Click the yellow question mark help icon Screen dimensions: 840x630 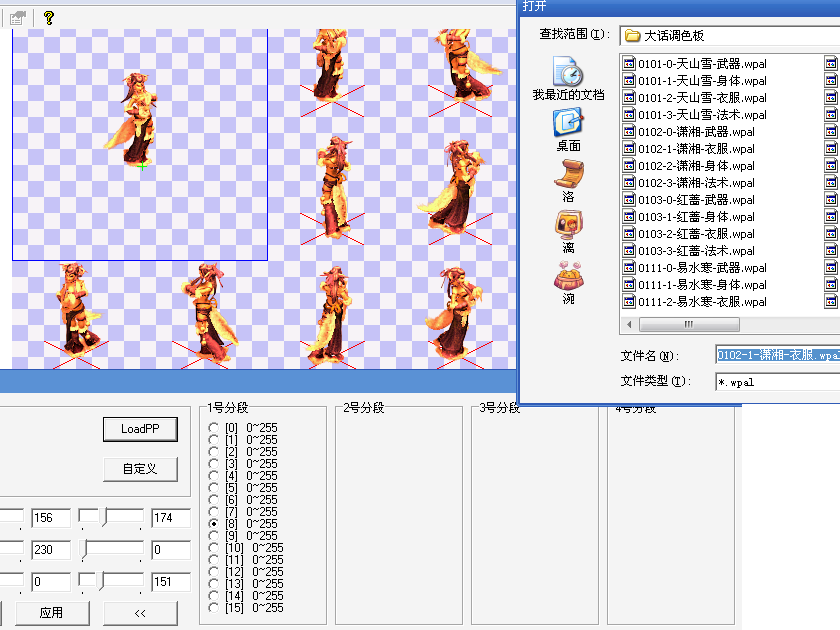49,18
